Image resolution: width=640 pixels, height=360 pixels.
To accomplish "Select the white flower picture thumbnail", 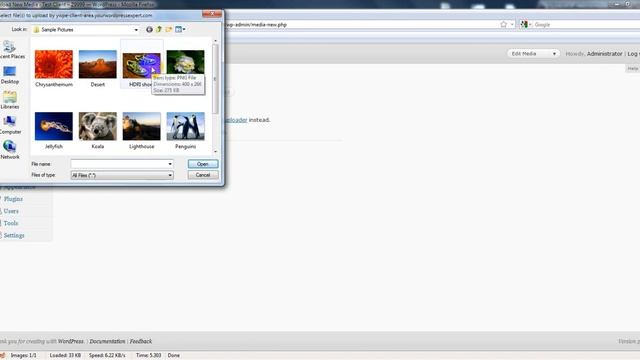I will [x=185, y=62].
